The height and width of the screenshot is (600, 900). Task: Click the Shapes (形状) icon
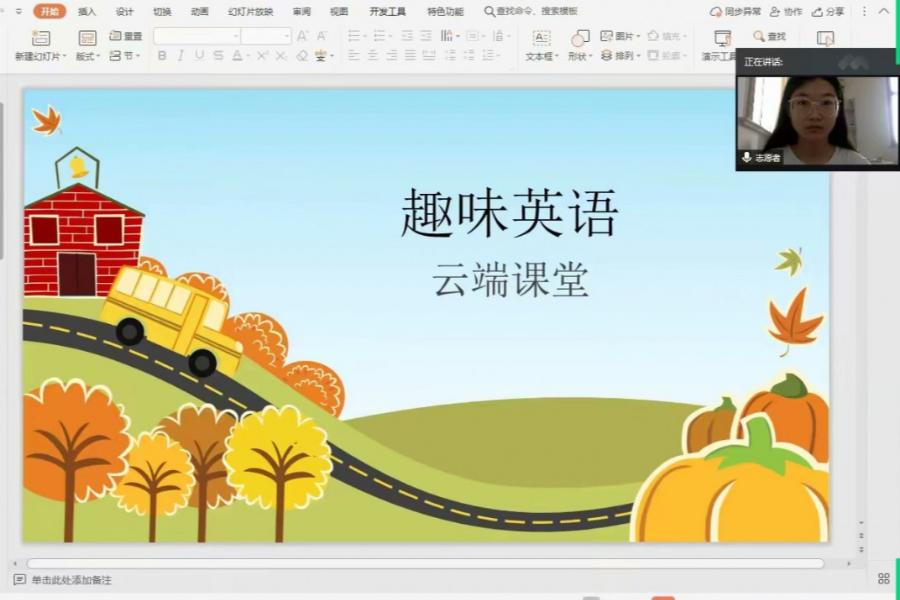580,38
